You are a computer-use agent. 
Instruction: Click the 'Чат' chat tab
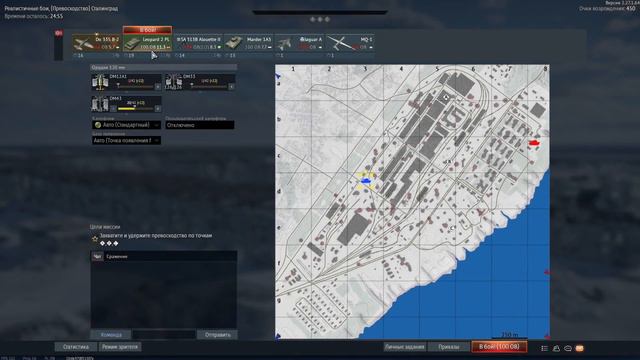pyautogui.click(x=97, y=256)
